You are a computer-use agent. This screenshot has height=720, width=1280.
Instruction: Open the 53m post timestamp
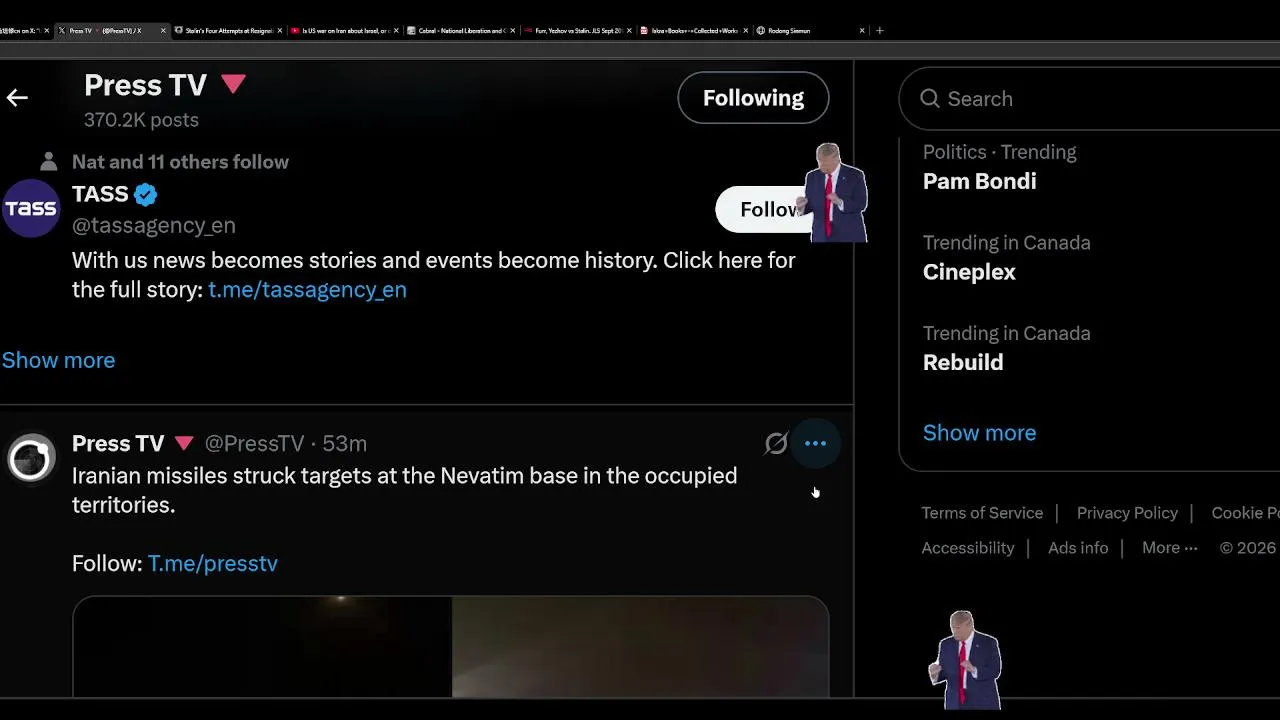[x=344, y=443]
